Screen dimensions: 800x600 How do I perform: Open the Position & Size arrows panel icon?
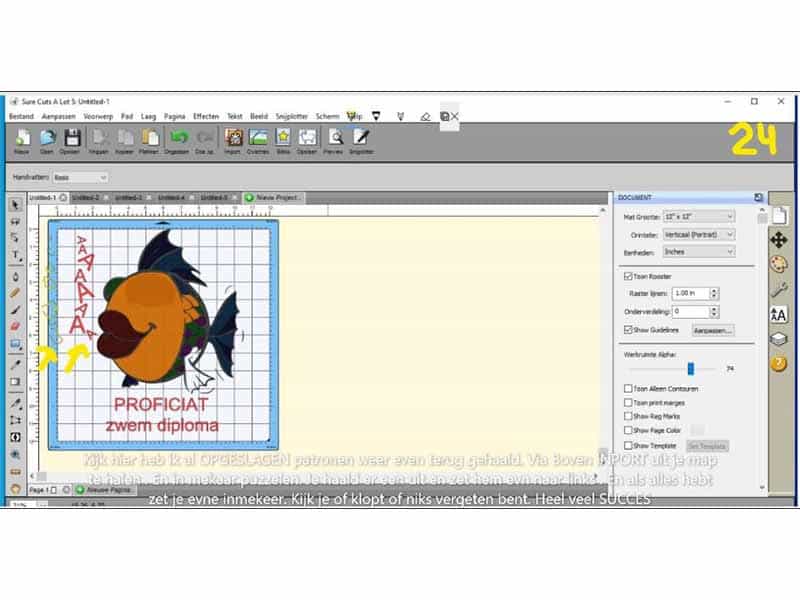click(x=779, y=239)
